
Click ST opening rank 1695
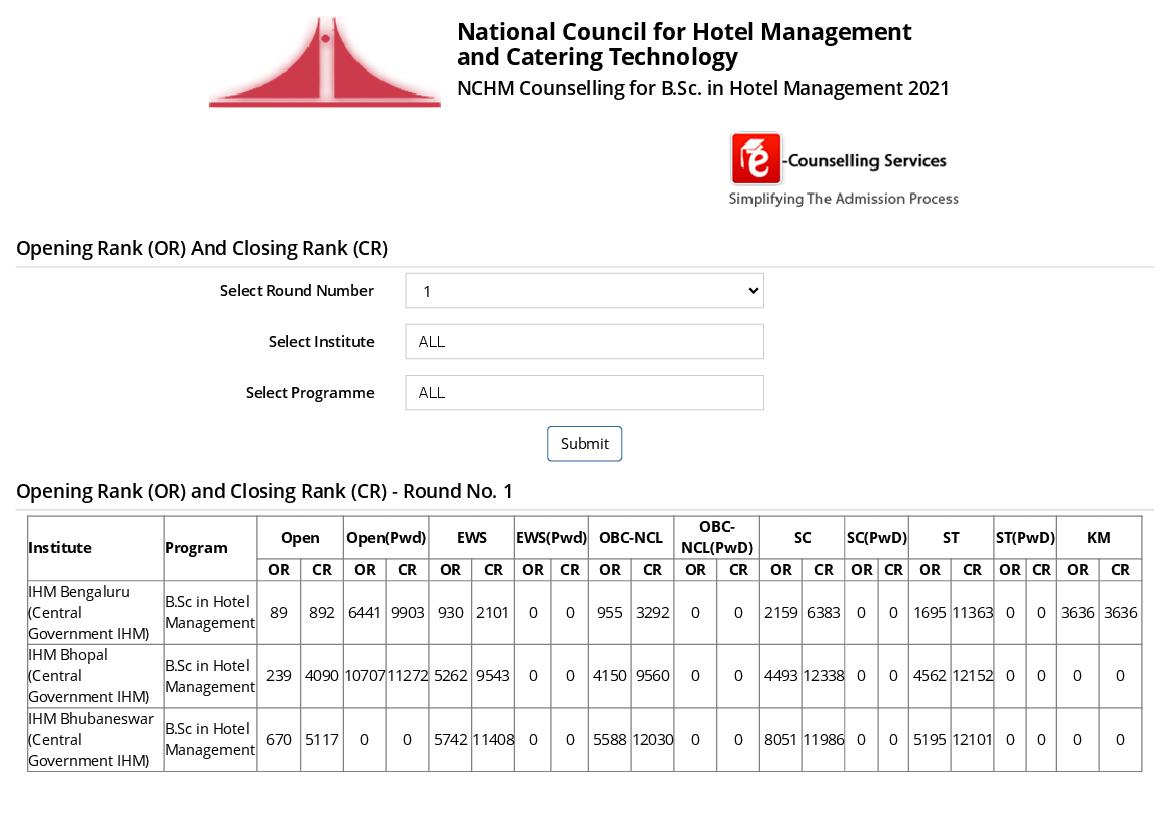point(930,613)
